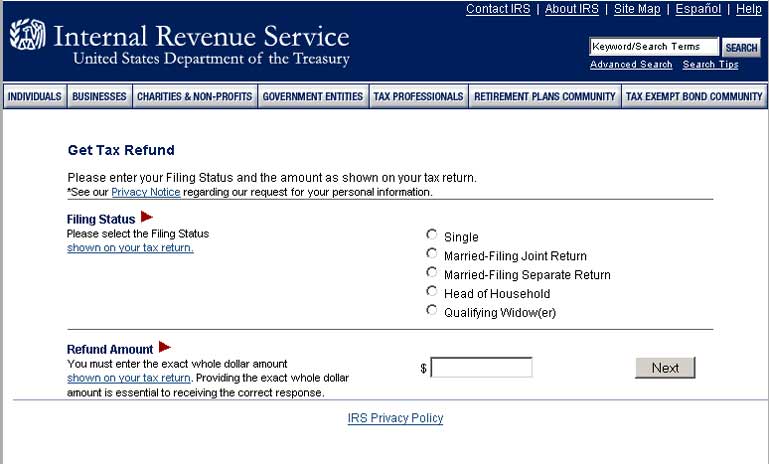769x464 pixels.
Task: Open Charities & Non-Profits section
Action: click(195, 97)
